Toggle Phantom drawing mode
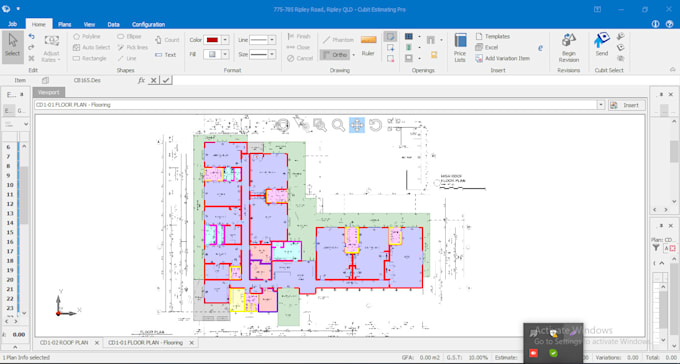This screenshot has height=364, width=680. (x=338, y=40)
